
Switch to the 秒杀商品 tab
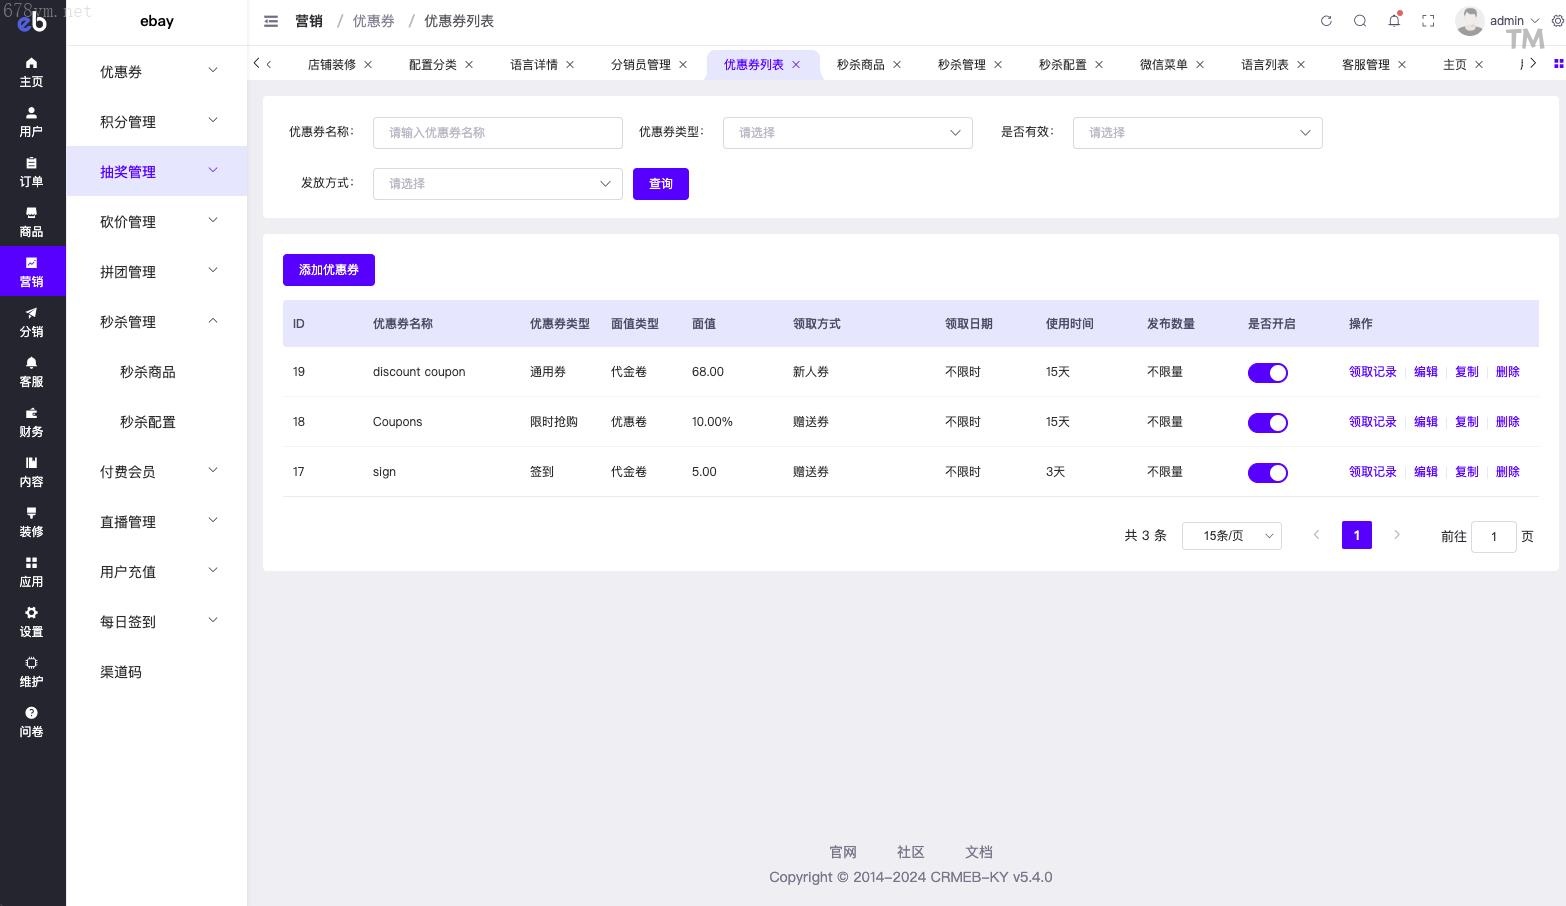(860, 65)
